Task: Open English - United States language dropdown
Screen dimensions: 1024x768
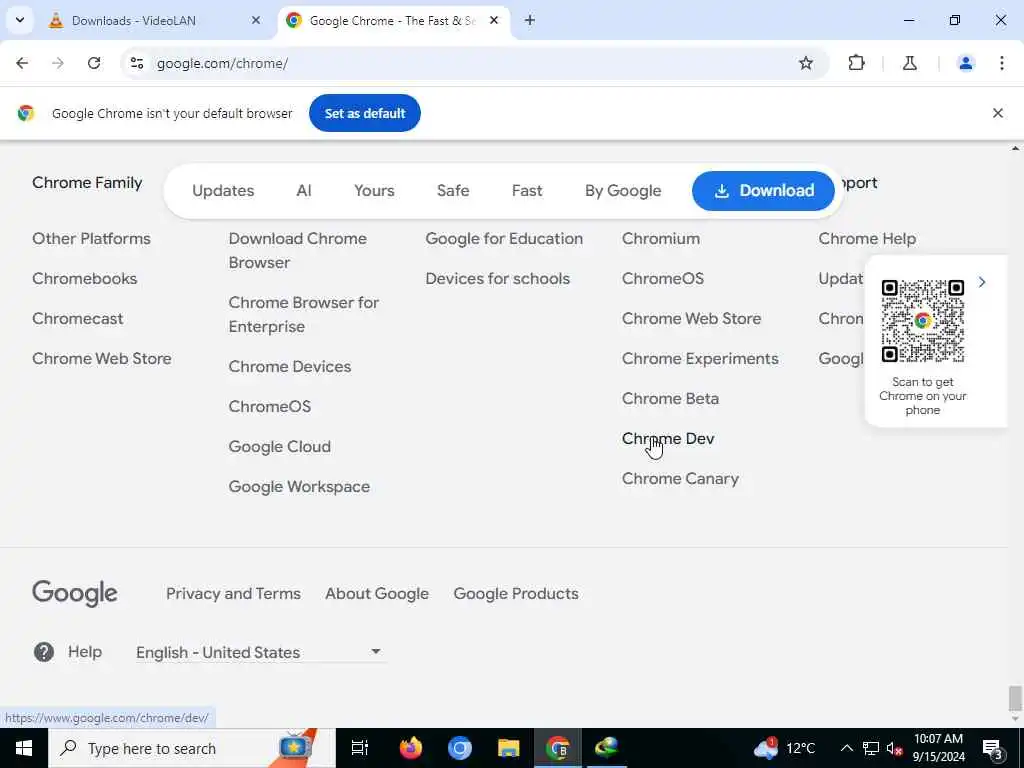Action: 259,652
